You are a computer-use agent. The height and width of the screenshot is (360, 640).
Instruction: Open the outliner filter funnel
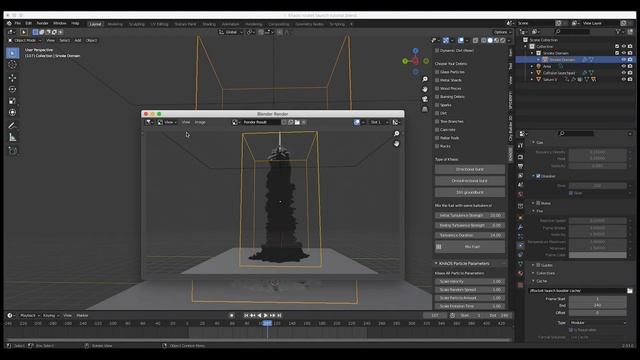618,31
